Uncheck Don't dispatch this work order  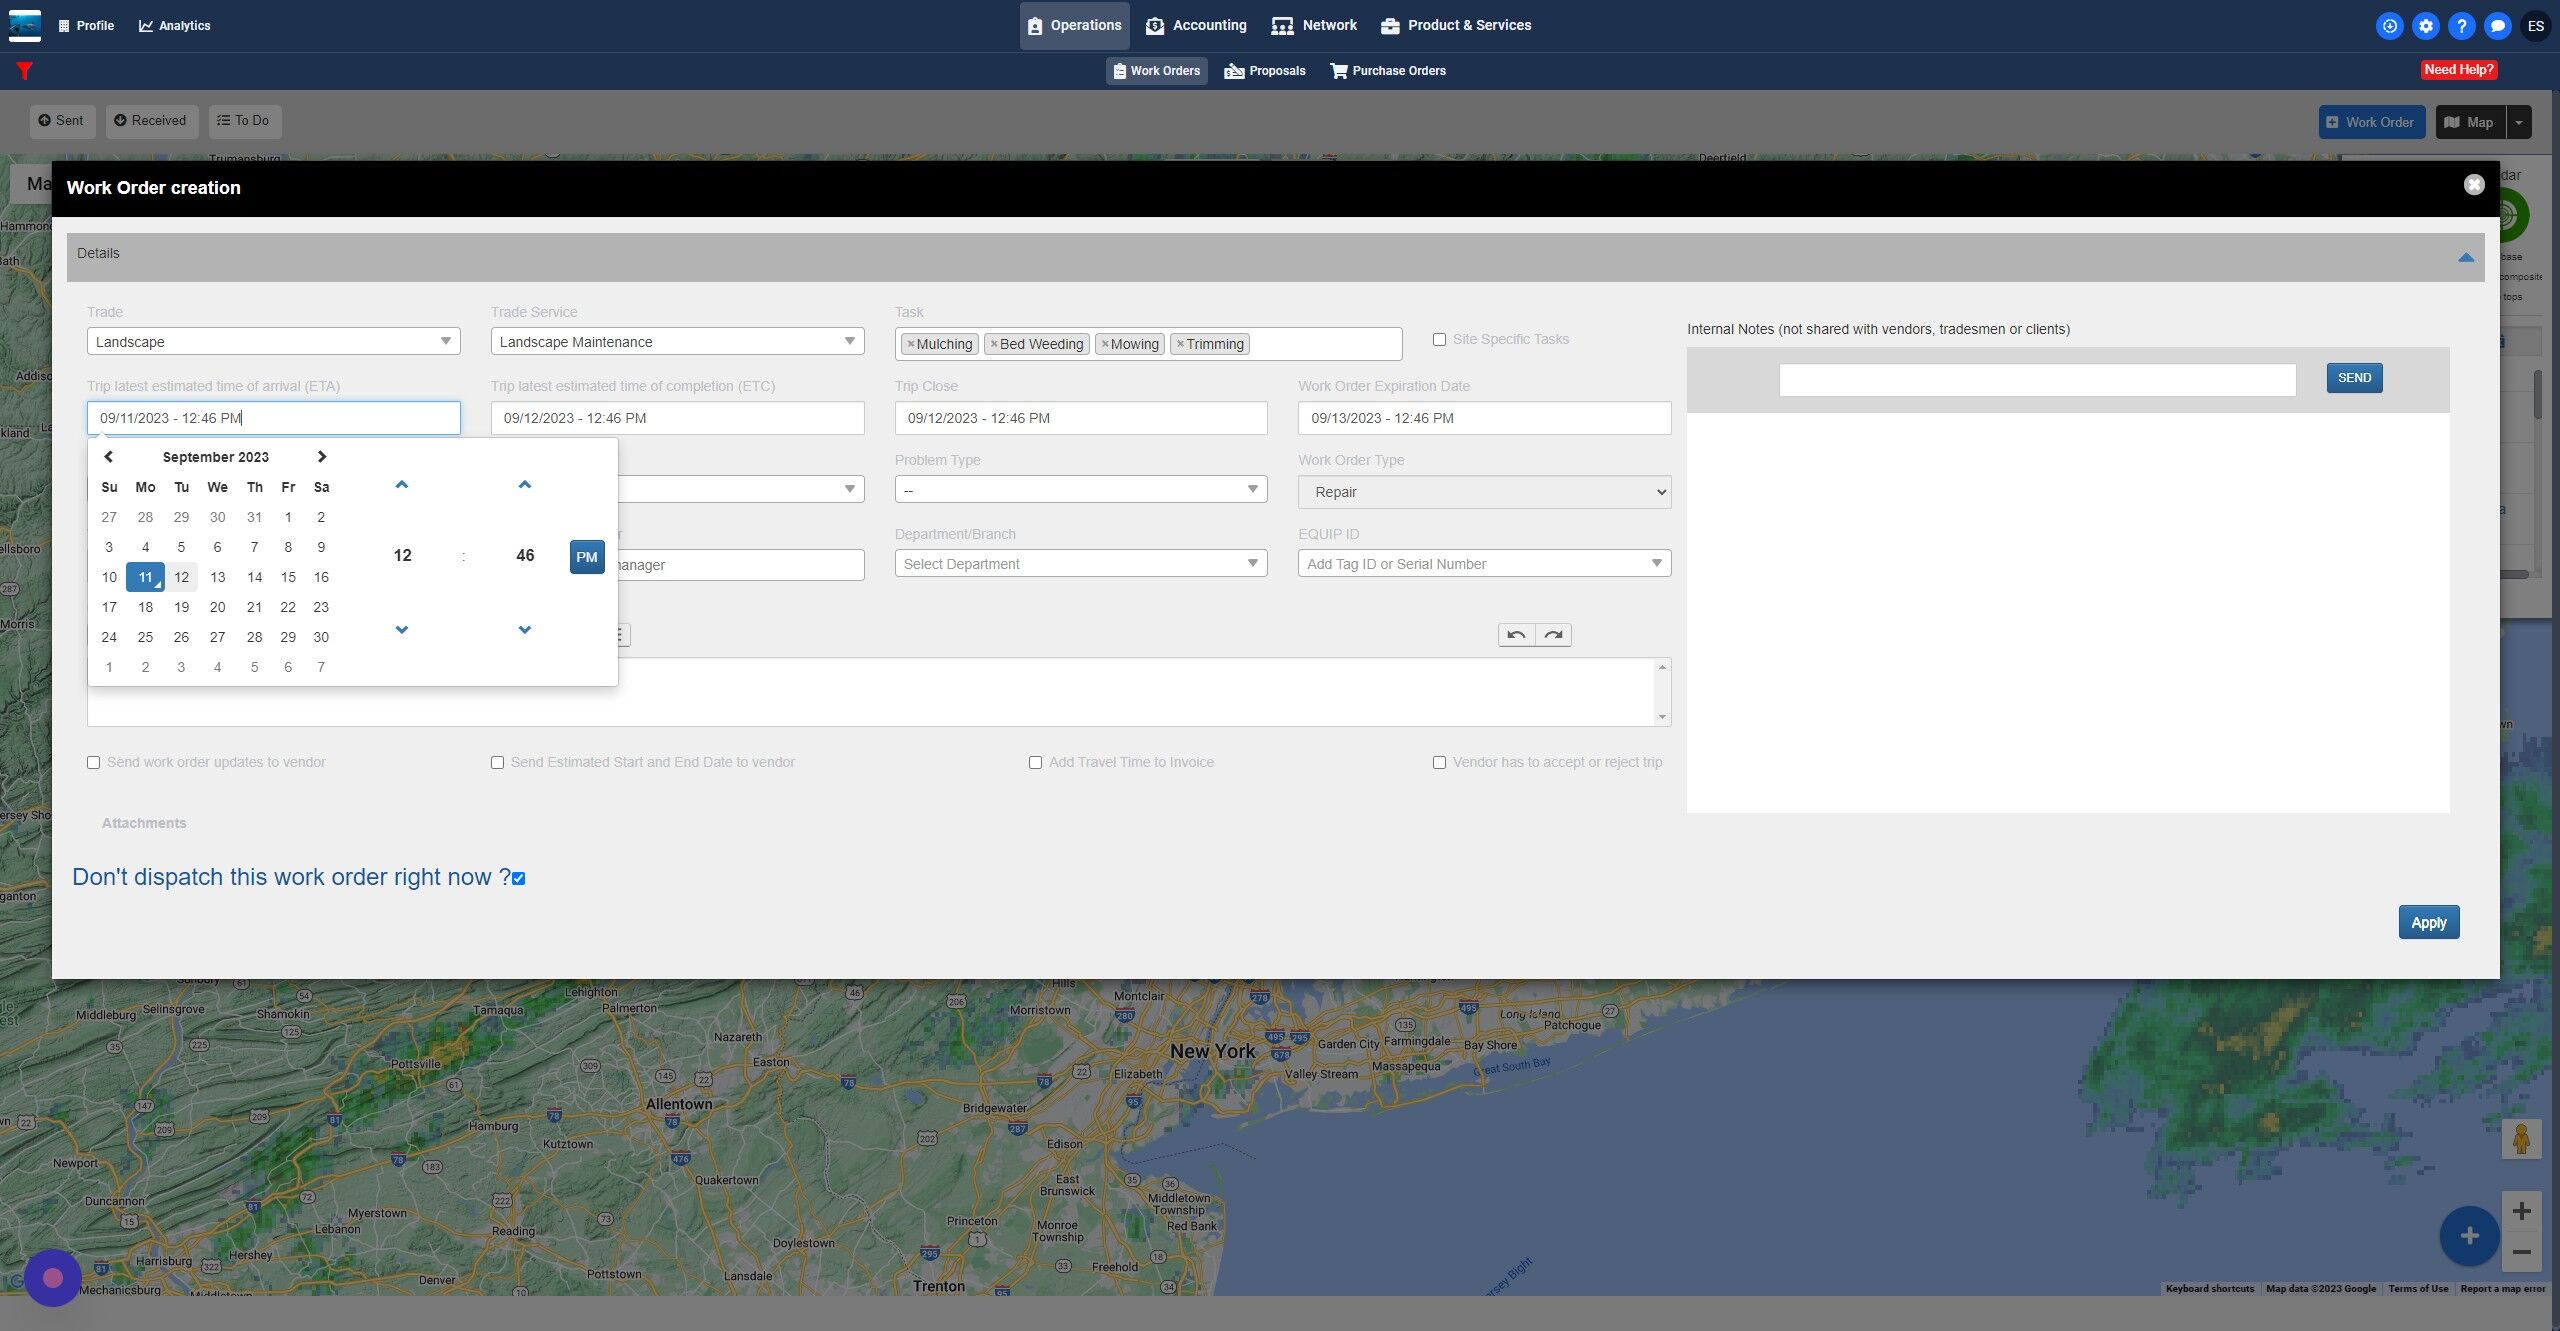pos(518,879)
